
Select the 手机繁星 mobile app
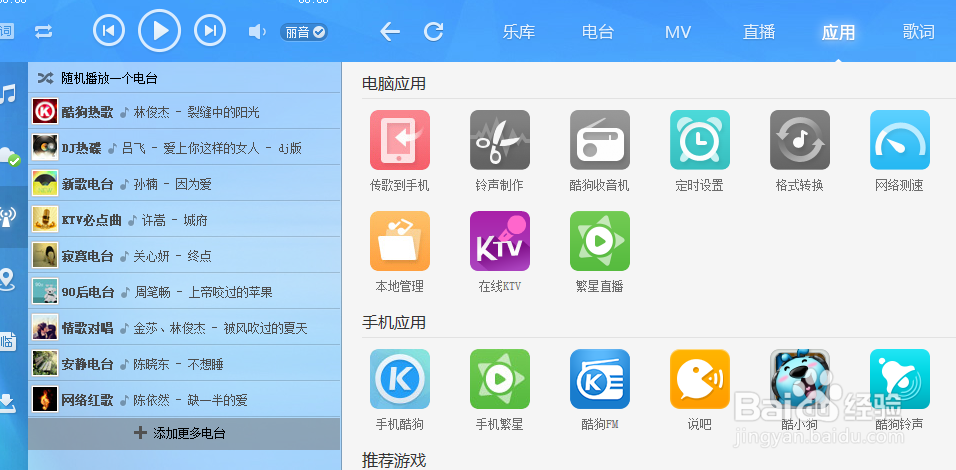point(499,379)
